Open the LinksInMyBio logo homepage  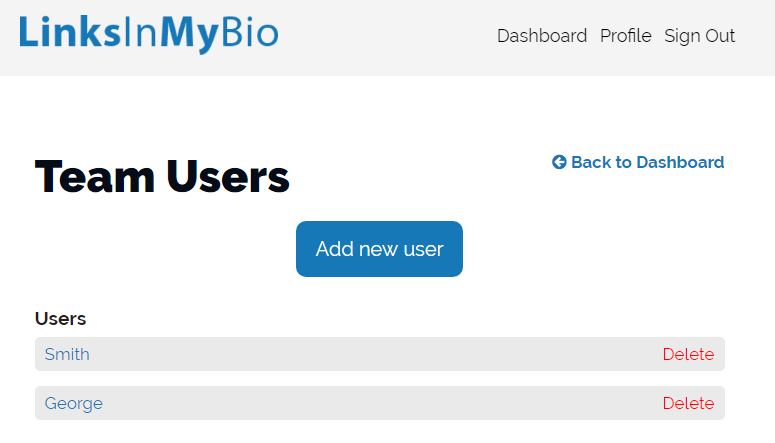click(x=149, y=34)
